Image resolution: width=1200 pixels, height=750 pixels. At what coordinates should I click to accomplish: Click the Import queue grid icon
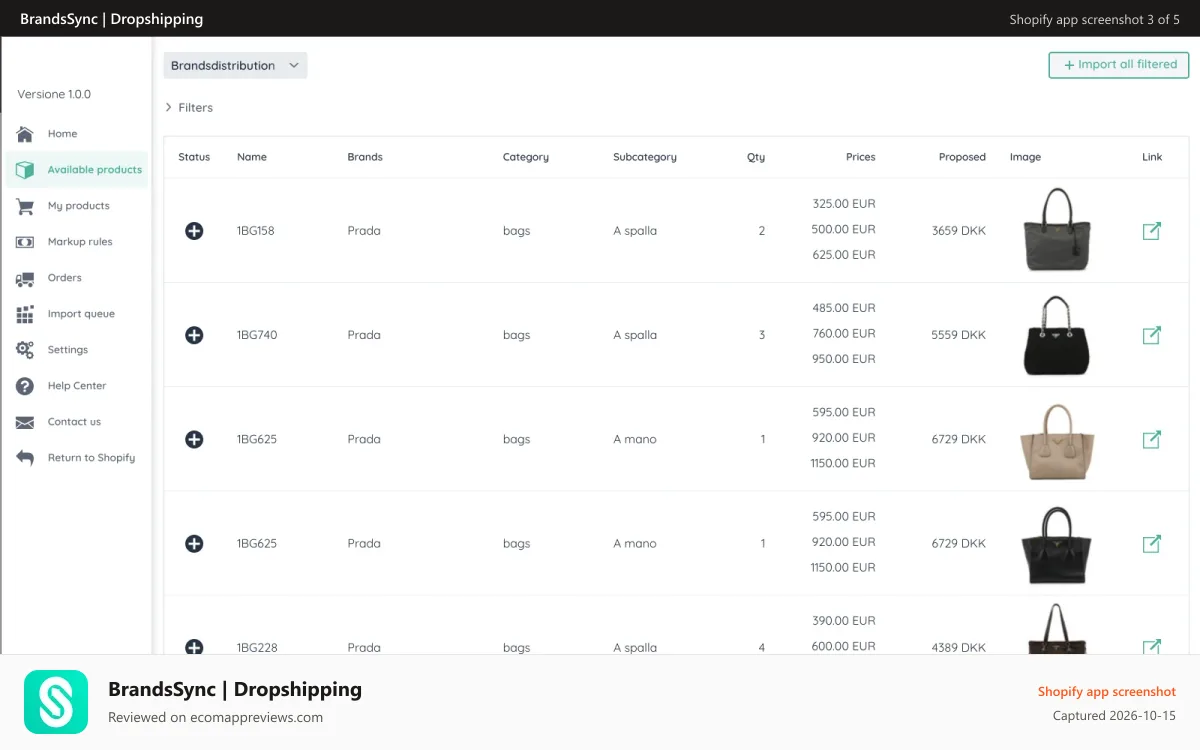[25, 314]
